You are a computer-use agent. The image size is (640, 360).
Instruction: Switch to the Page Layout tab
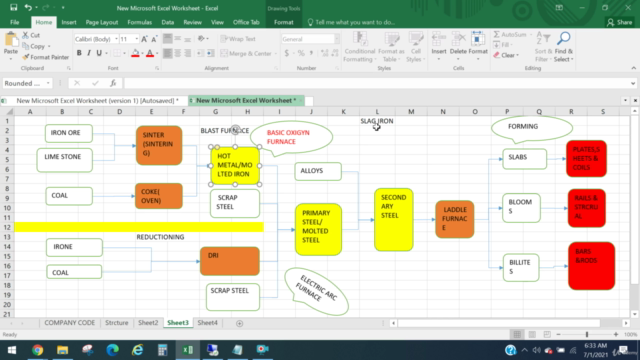(102, 22)
